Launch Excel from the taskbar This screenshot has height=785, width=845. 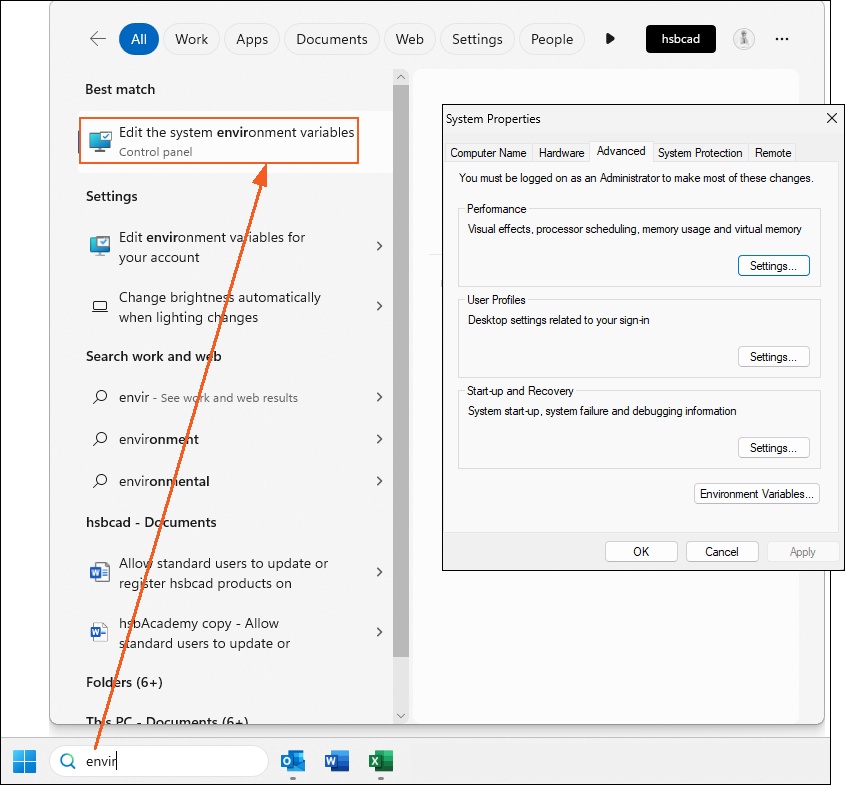click(381, 761)
